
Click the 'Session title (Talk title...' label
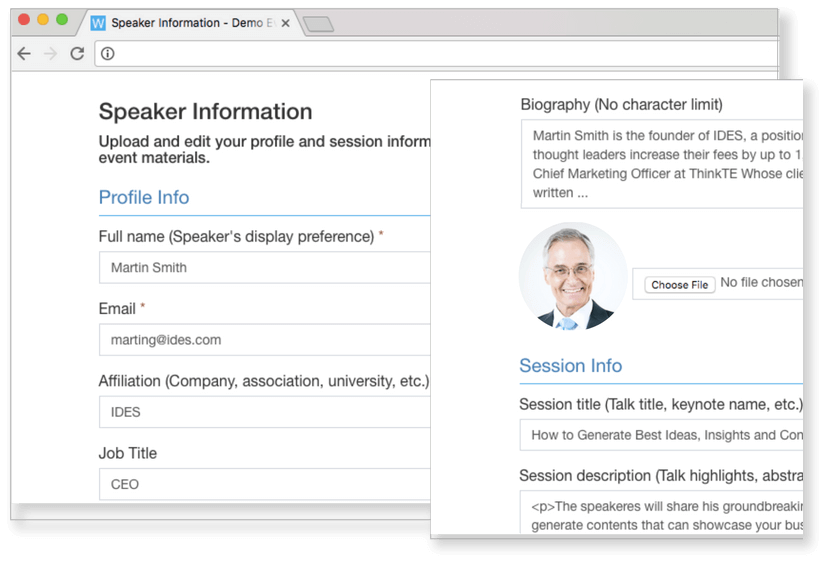tap(661, 405)
